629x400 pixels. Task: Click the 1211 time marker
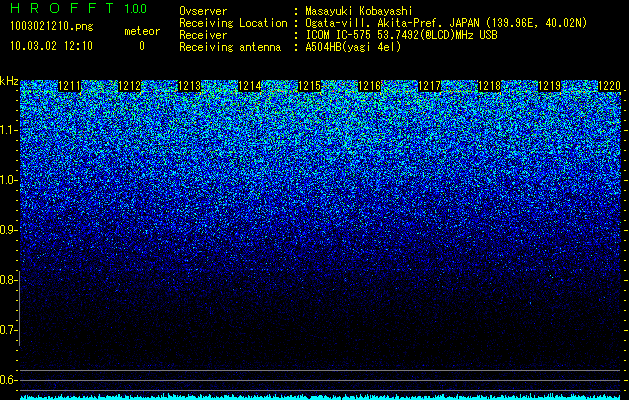pos(70,86)
